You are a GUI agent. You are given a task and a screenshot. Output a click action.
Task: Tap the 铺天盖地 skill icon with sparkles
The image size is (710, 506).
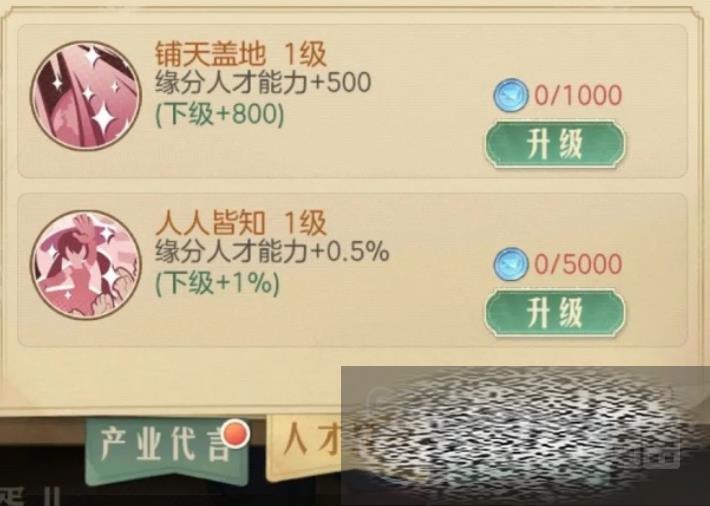click(86, 96)
